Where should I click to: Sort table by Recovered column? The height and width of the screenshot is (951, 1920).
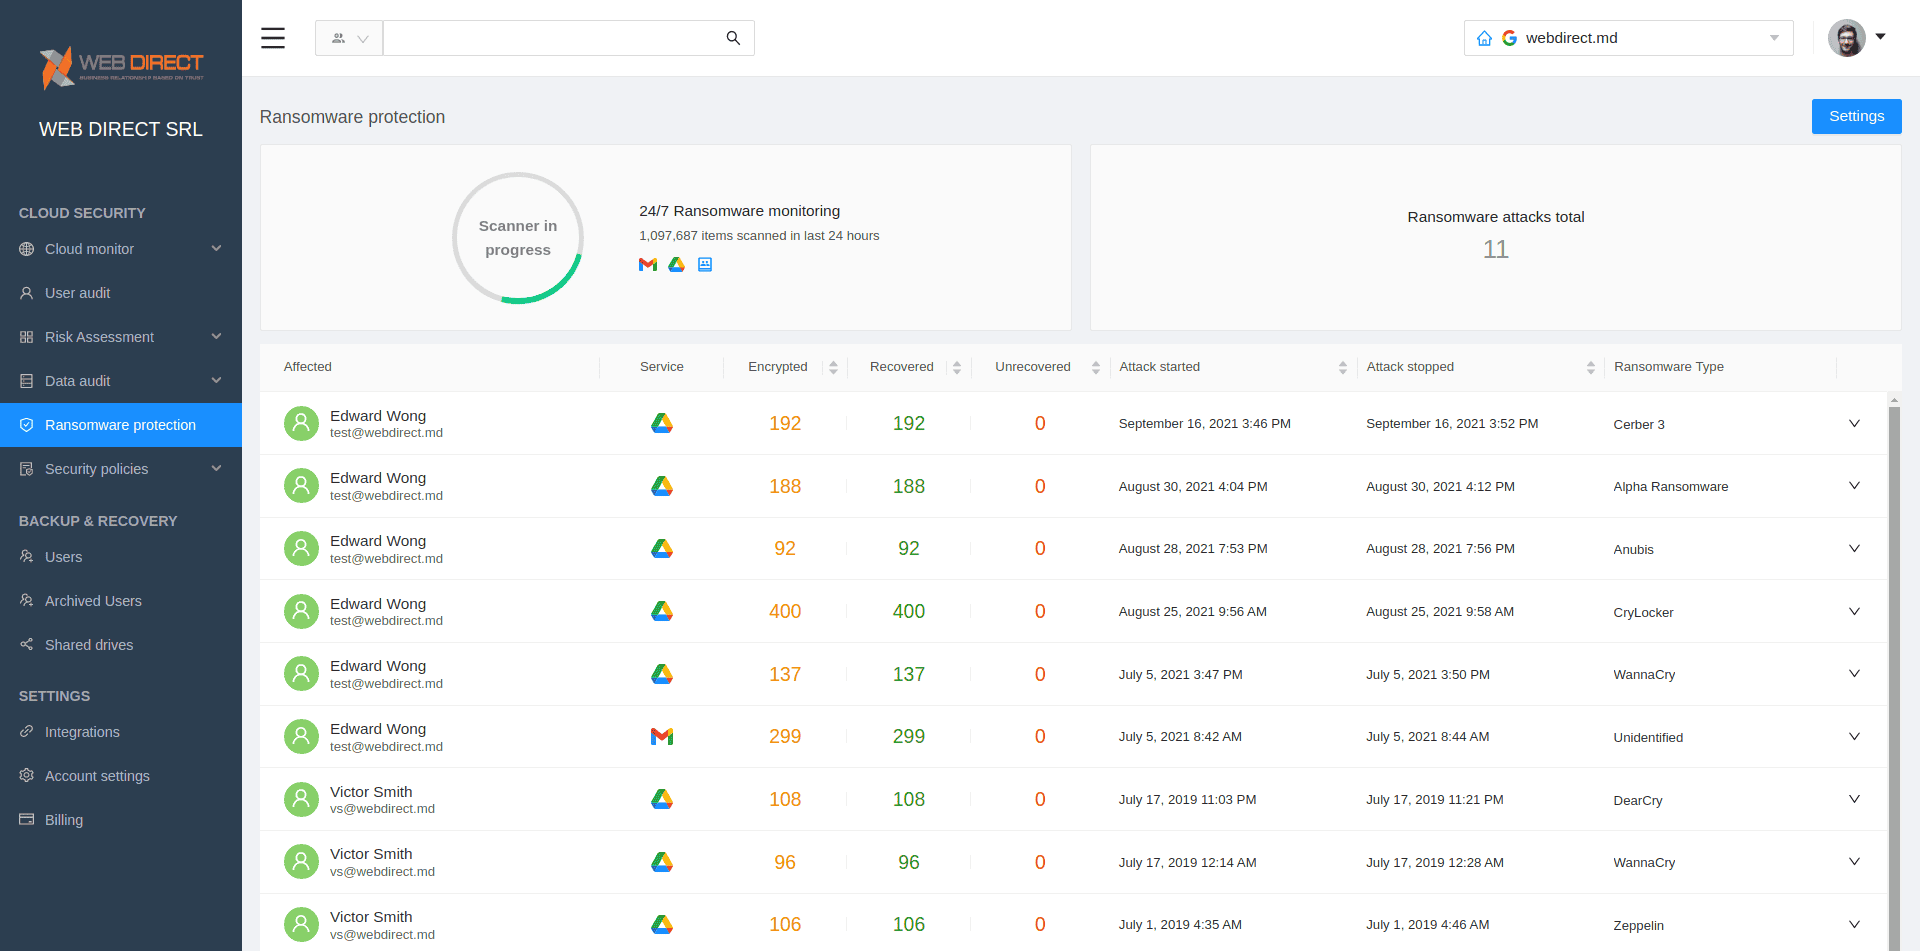click(x=957, y=368)
